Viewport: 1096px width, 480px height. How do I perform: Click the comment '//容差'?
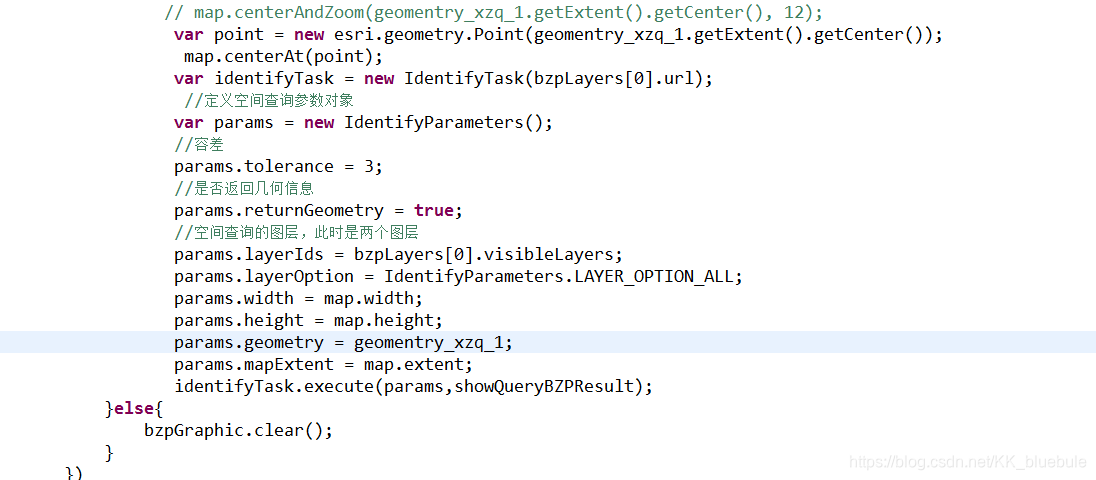tap(199, 145)
